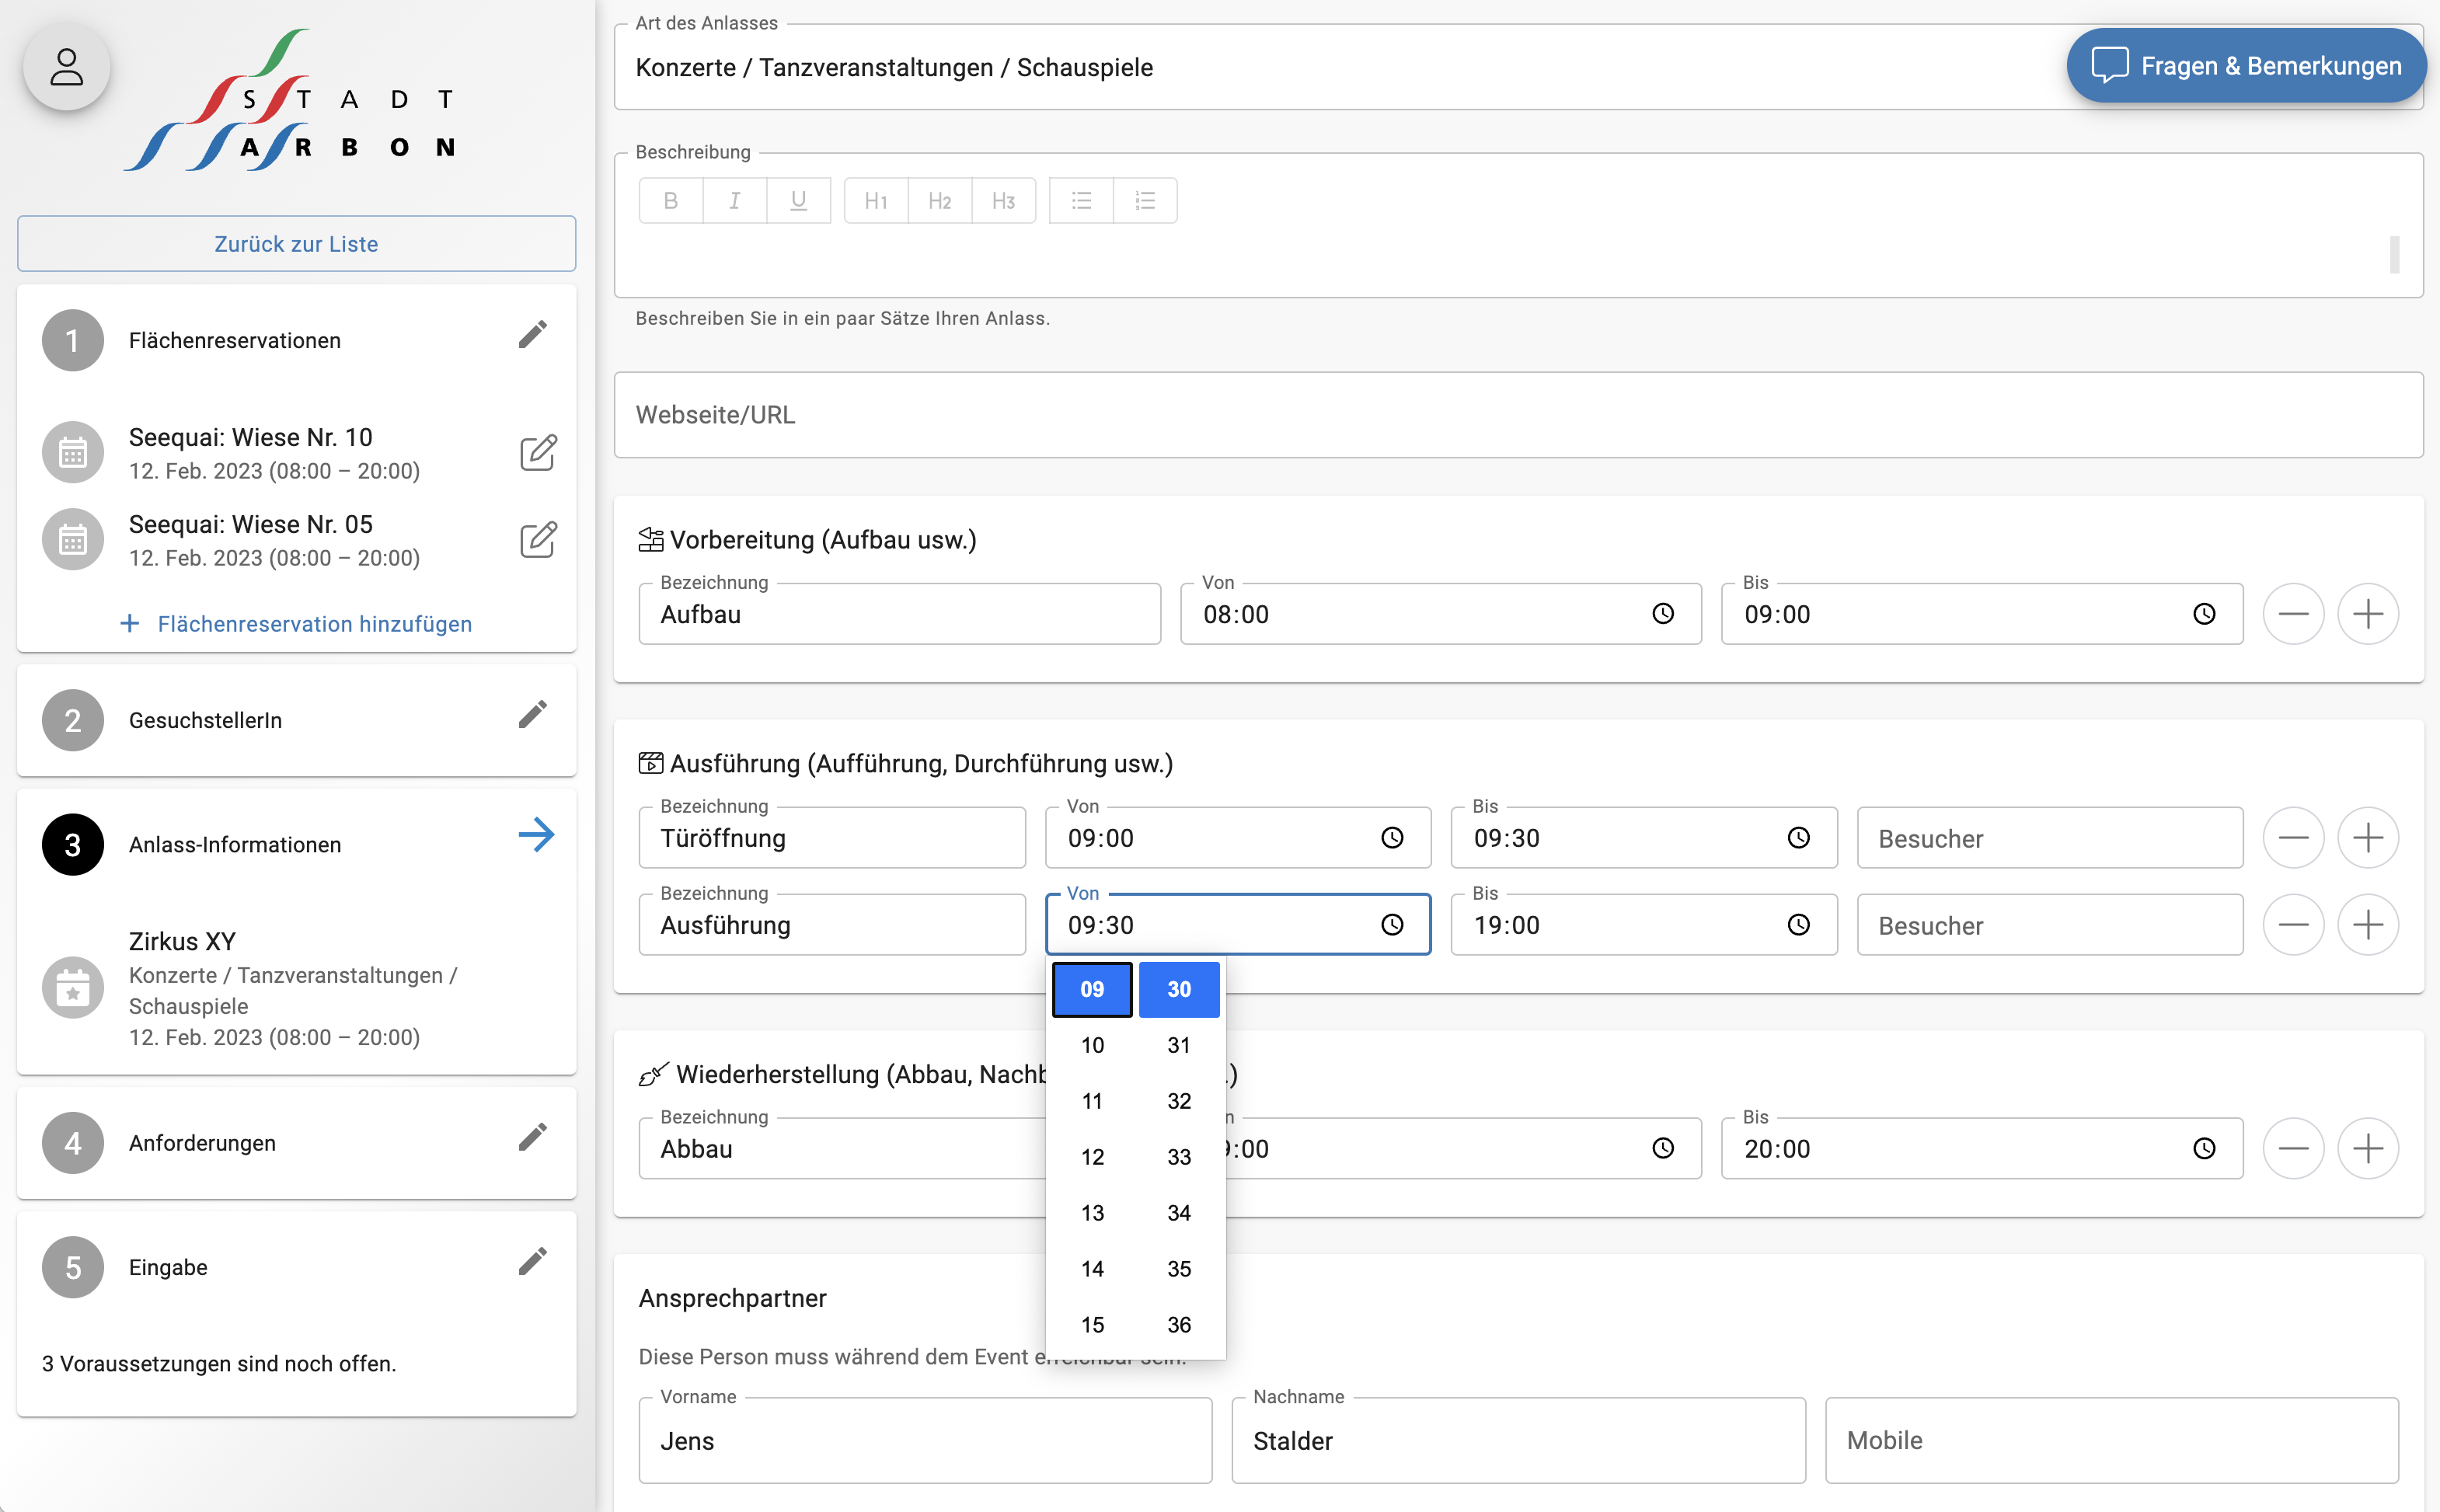Image resolution: width=2440 pixels, height=1512 pixels.
Task: Click the Webseite/URL input field
Action: point(1518,415)
